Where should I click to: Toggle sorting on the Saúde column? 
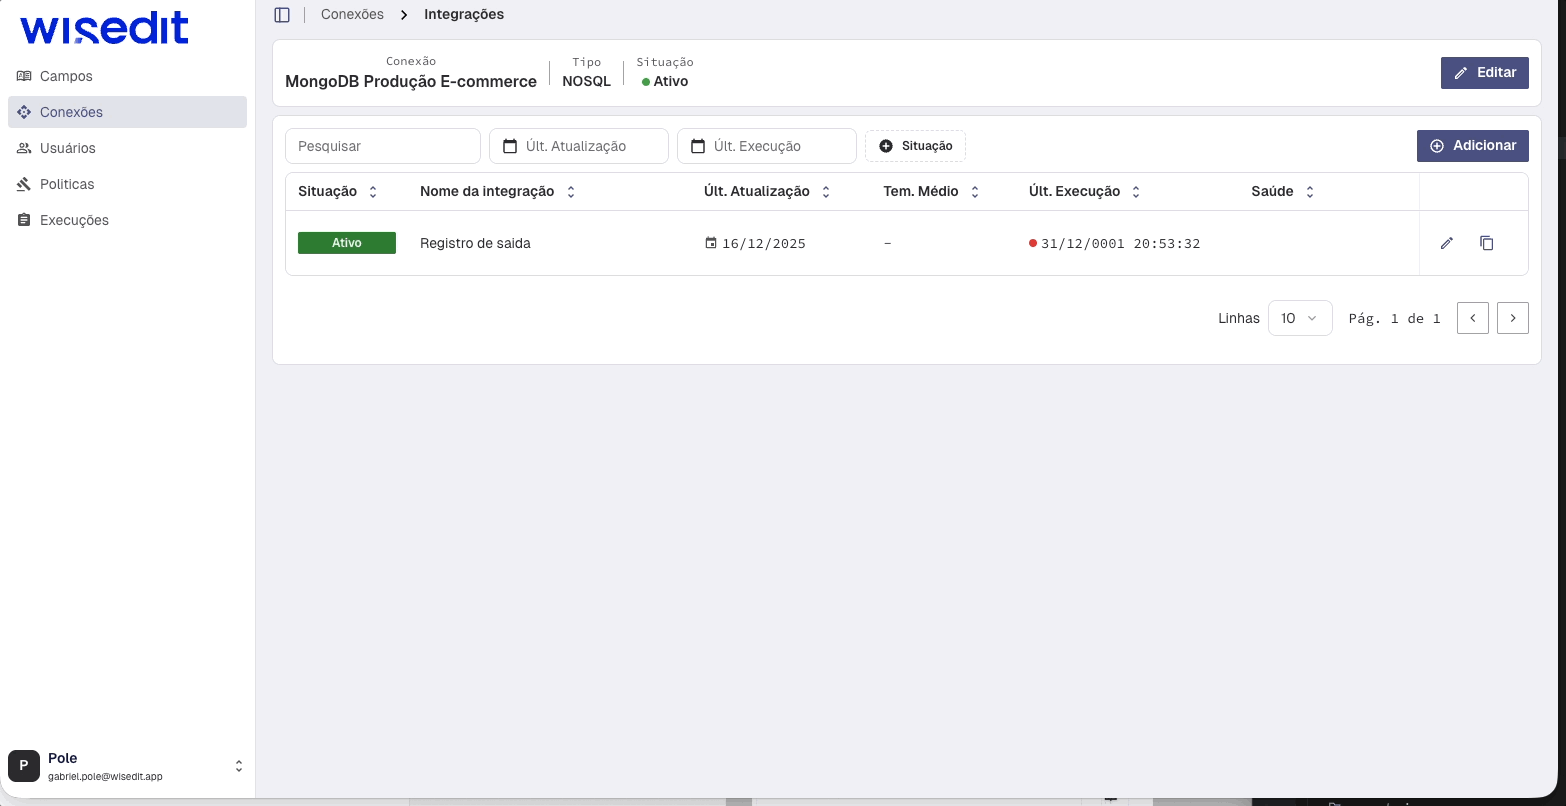click(x=1310, y=191)
